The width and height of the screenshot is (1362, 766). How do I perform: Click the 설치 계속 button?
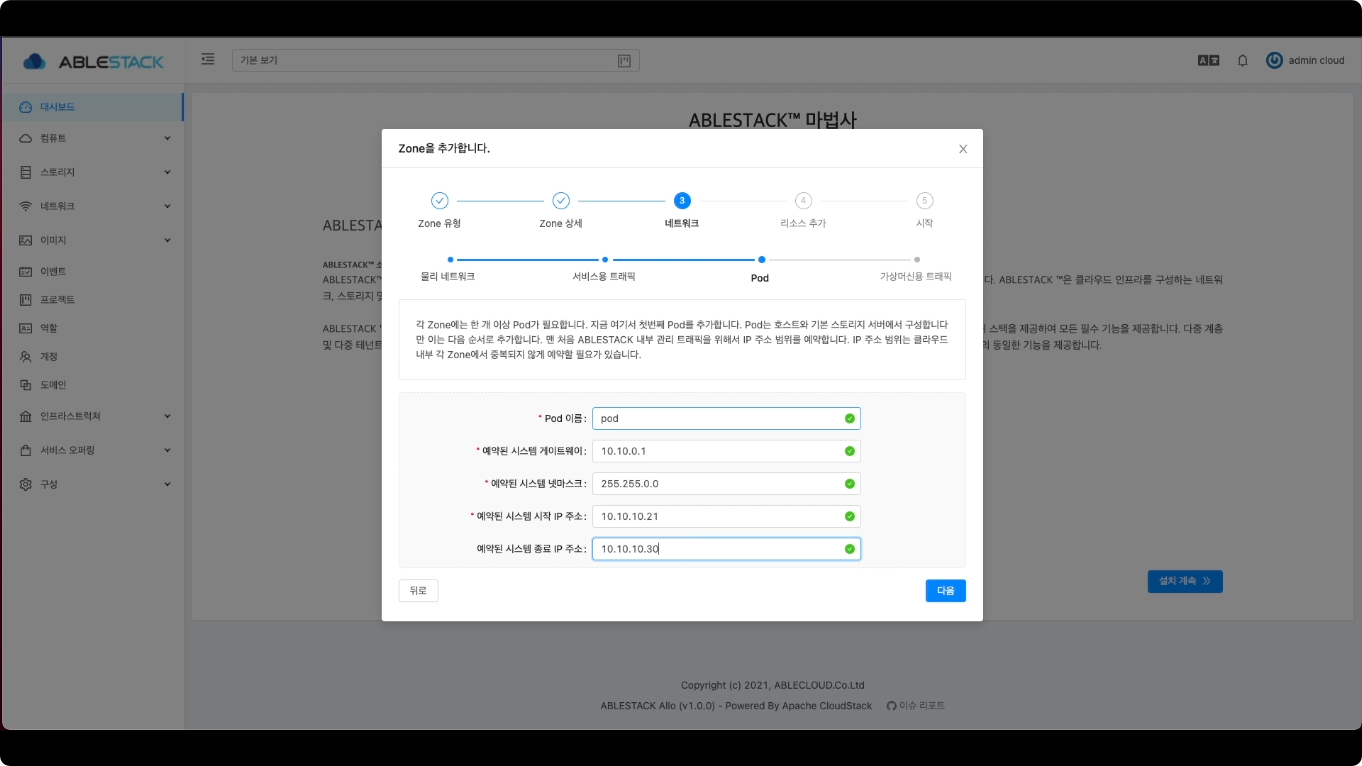pos(1185,581)
